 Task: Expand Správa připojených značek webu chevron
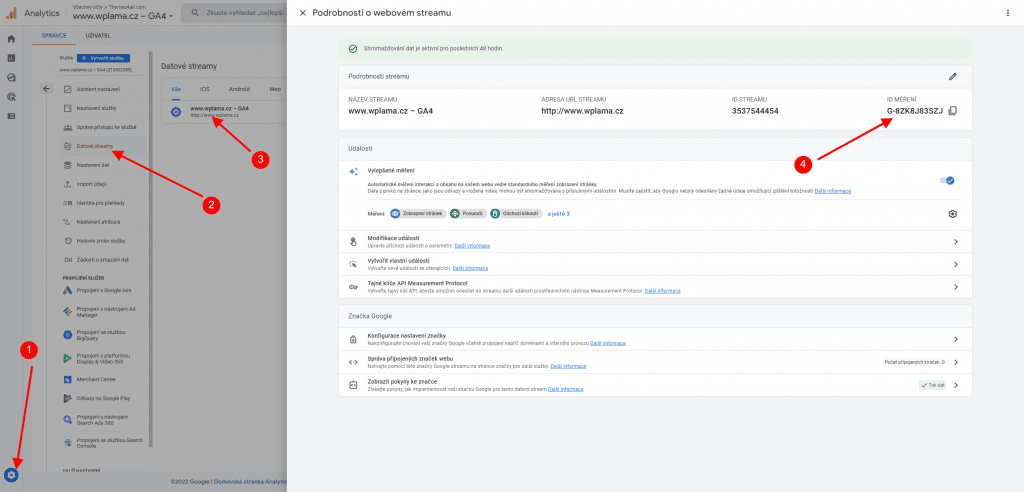coord(955,362)
